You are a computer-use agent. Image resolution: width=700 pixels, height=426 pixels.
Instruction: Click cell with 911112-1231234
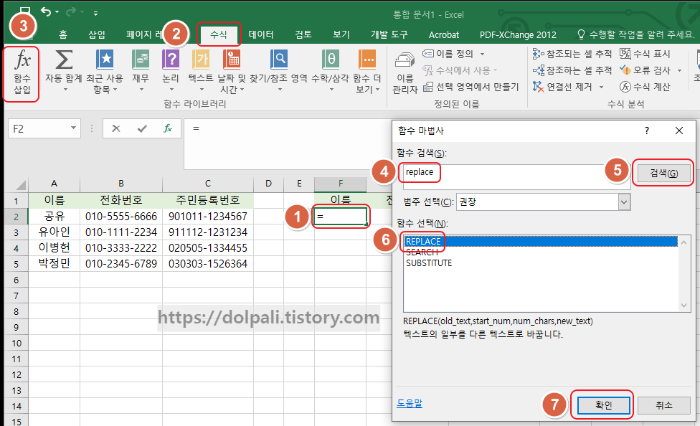click(x=208, y=232)
